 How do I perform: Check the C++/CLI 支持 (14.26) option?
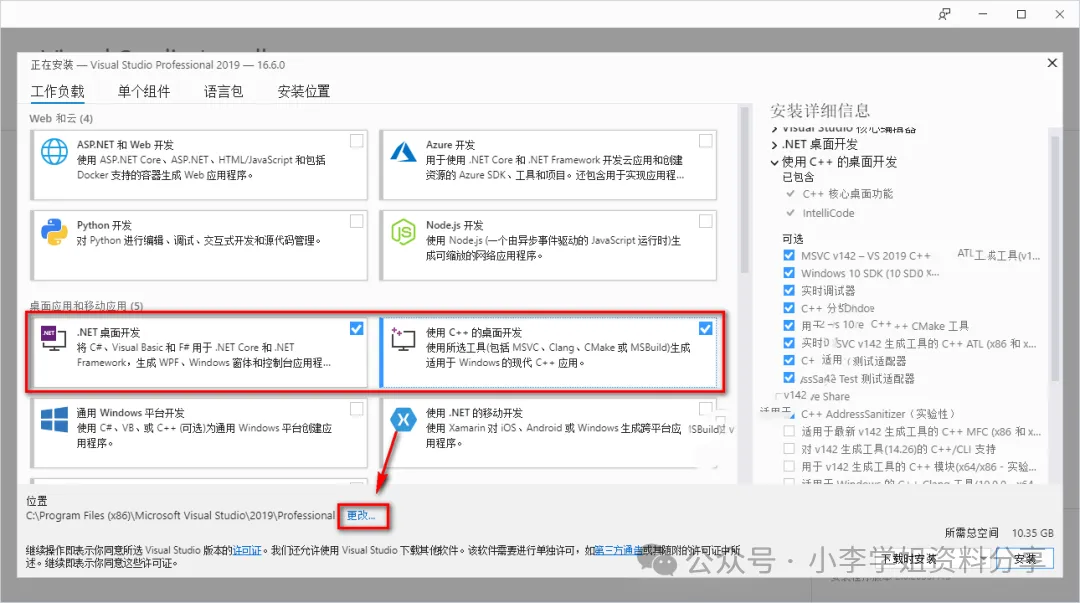click(x=789, y=449)
